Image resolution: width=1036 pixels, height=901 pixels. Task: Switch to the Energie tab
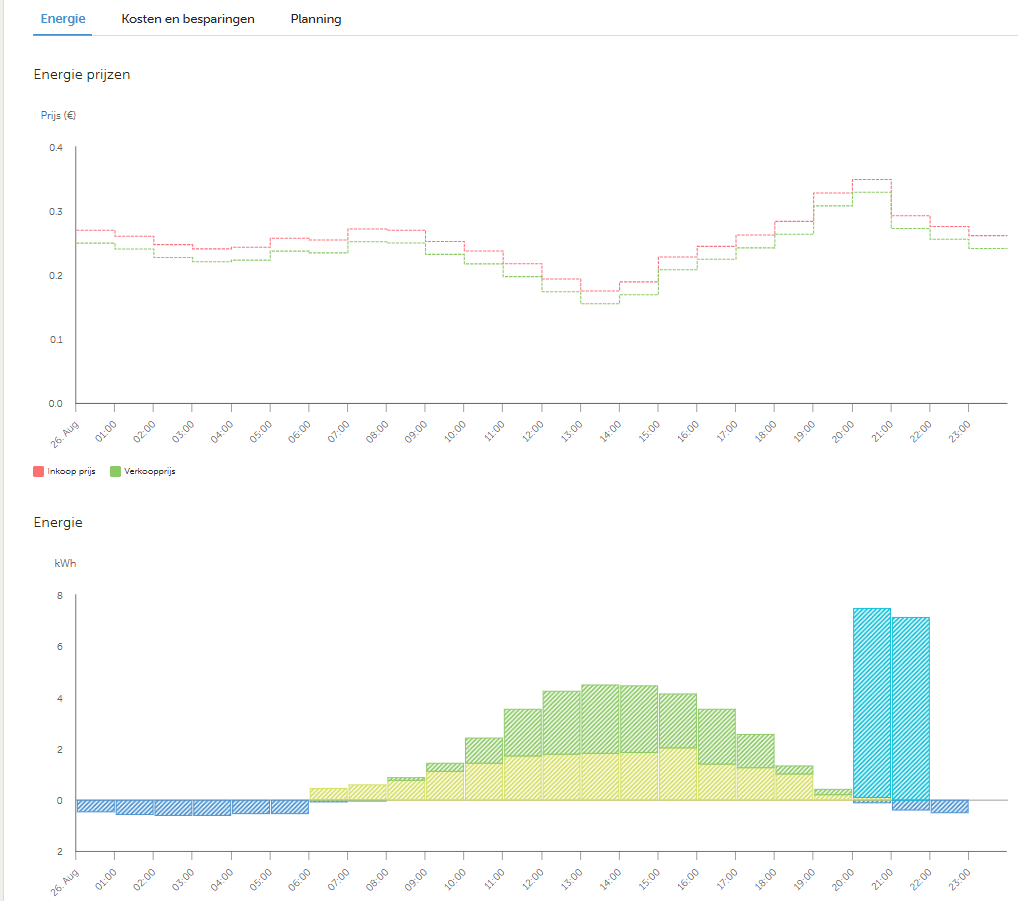coord(63,18)
